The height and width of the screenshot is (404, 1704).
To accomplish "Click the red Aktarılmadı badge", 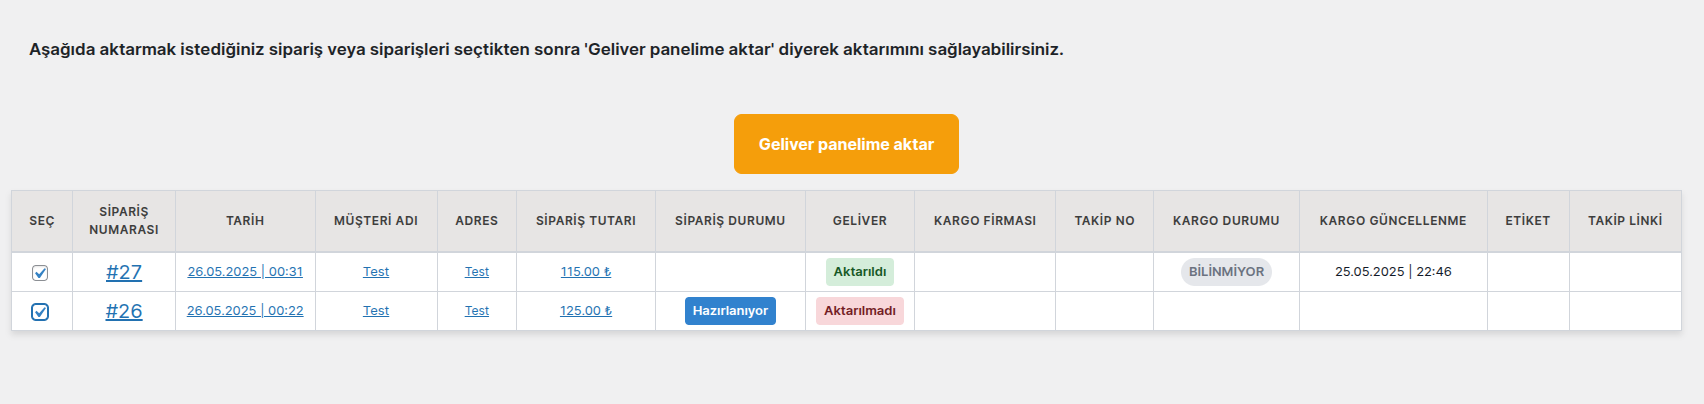I will point(860,311).
